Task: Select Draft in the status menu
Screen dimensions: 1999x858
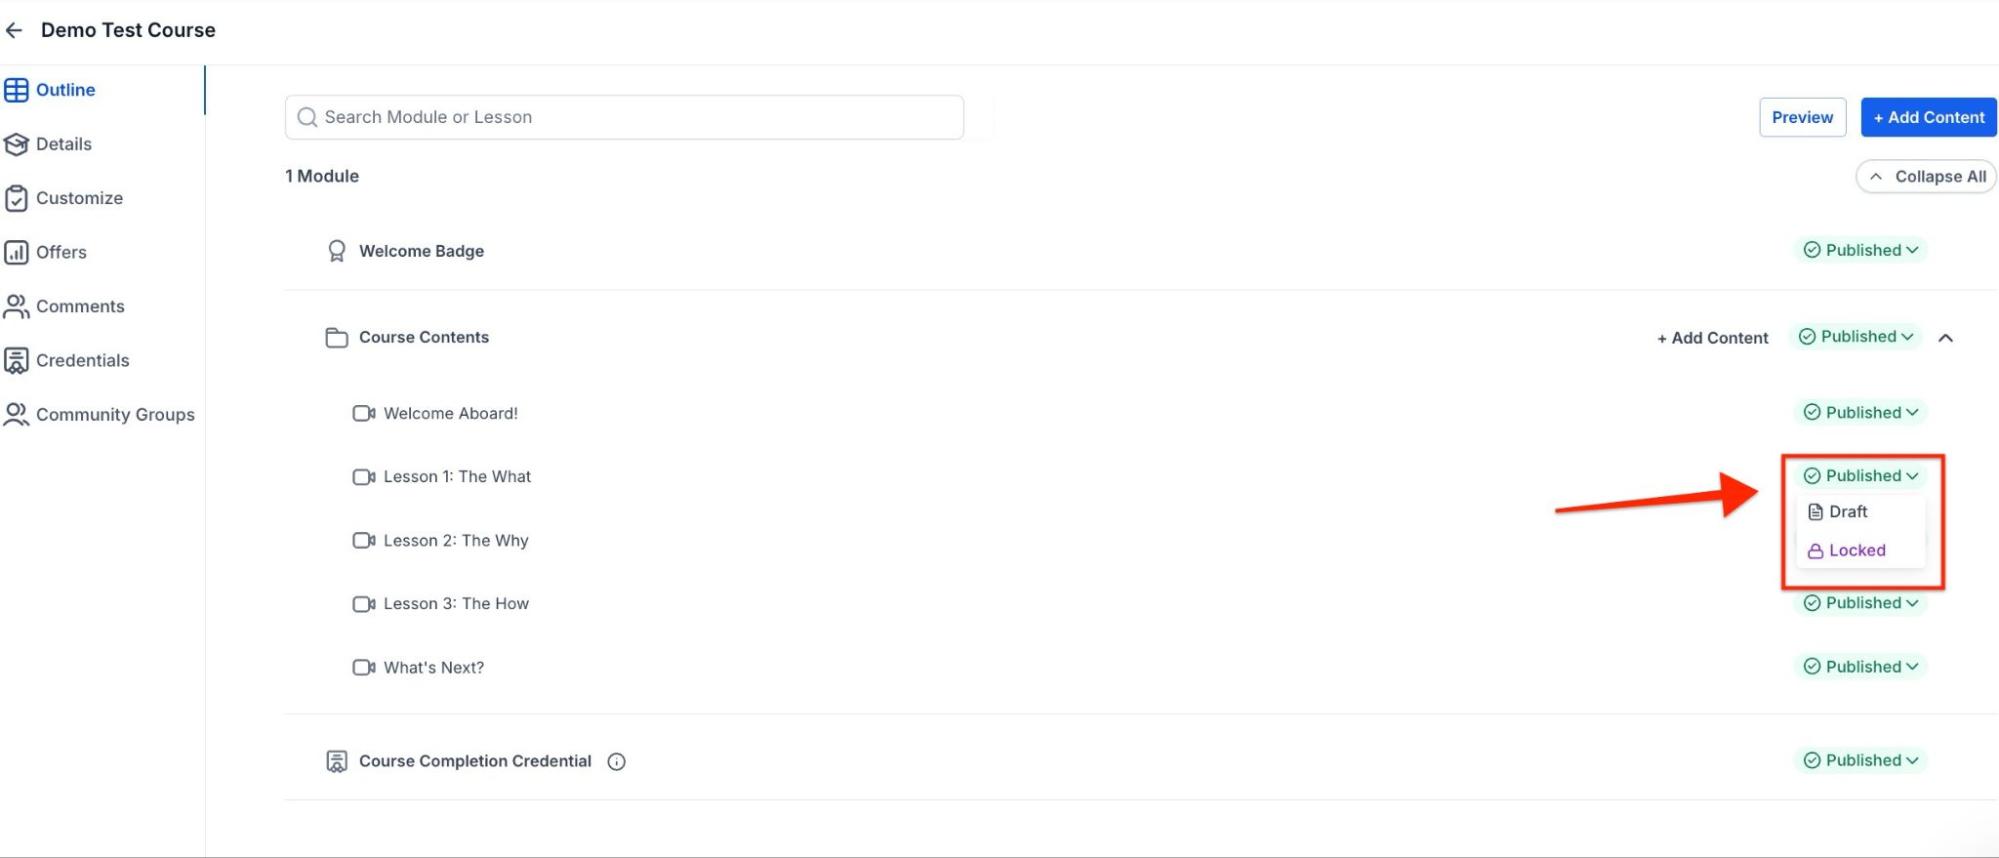Action: (1847, 512)
